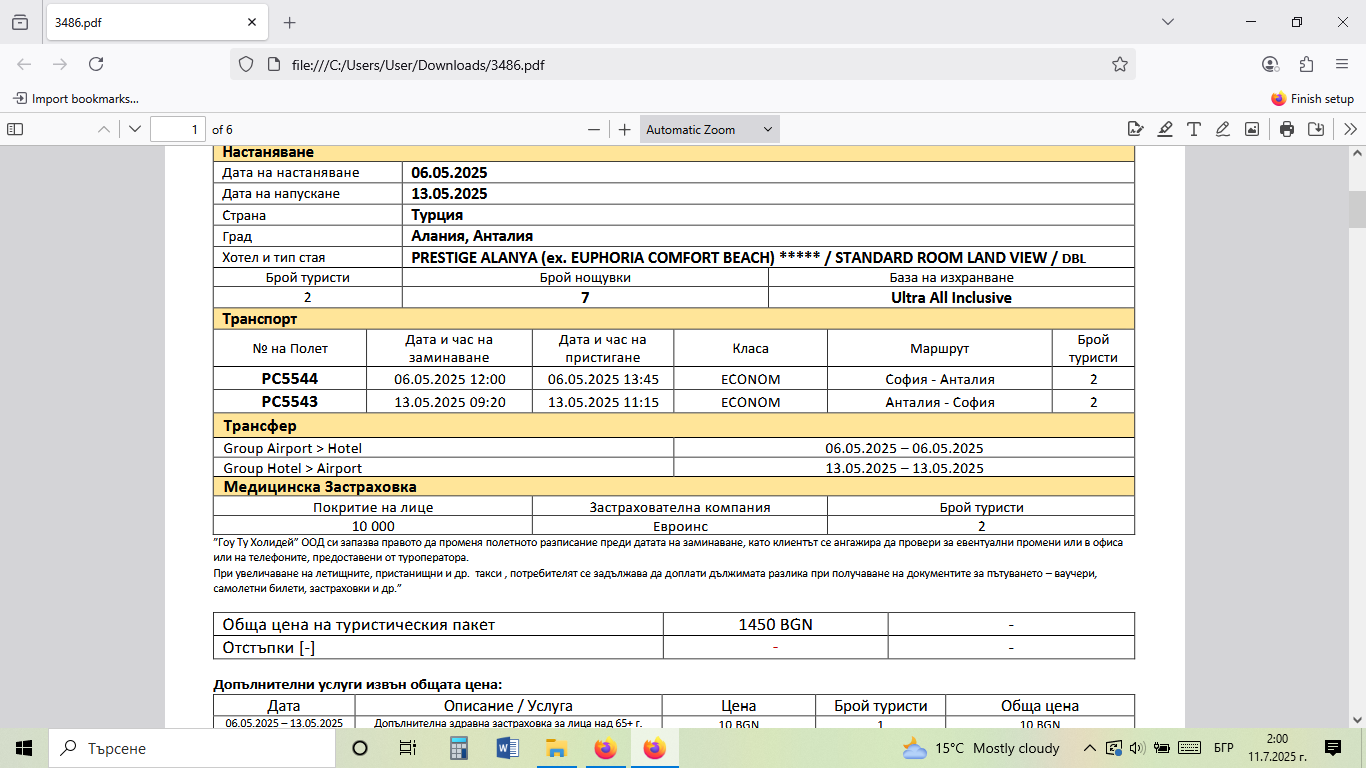This screenshot has width=1366, height=768.
Task: Toggle the PDF sidebar panel
Action: 15,129
